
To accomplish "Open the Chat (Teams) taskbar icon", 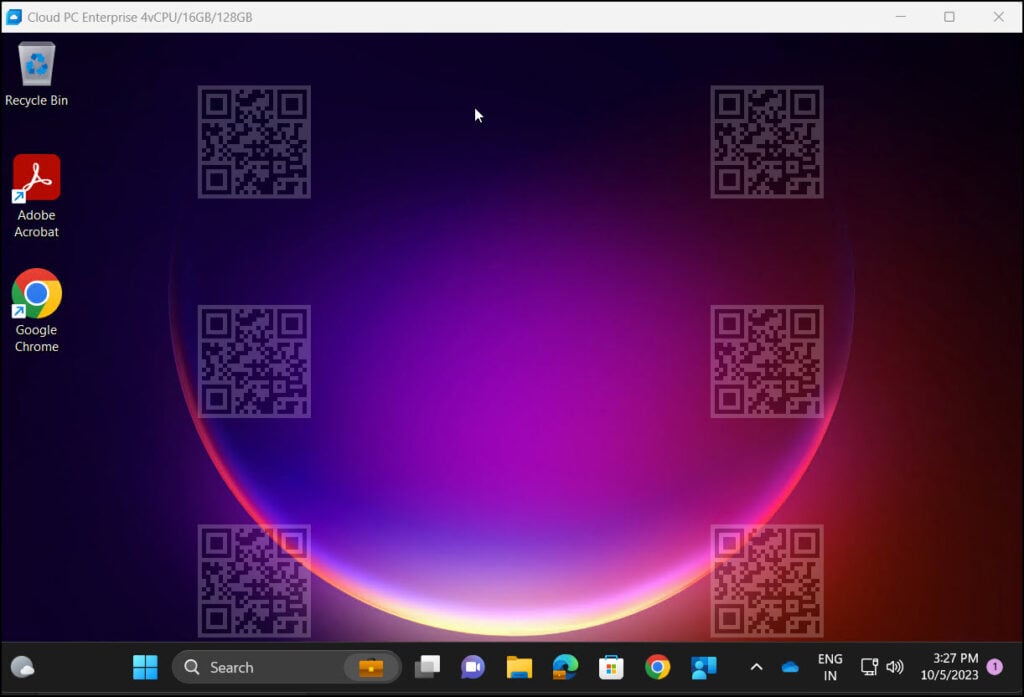I will (x=473, y=667).
